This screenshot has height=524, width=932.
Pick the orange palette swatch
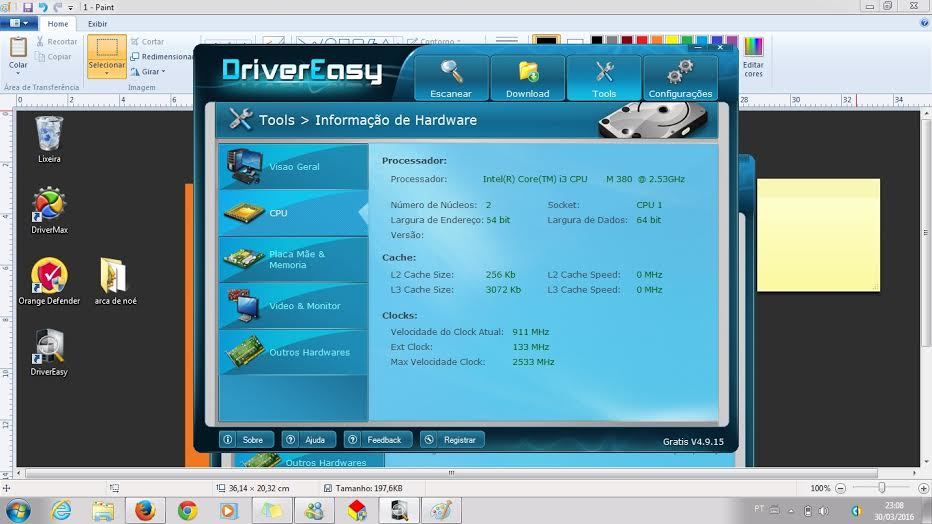pyautogui.click(x=657, y=40)
